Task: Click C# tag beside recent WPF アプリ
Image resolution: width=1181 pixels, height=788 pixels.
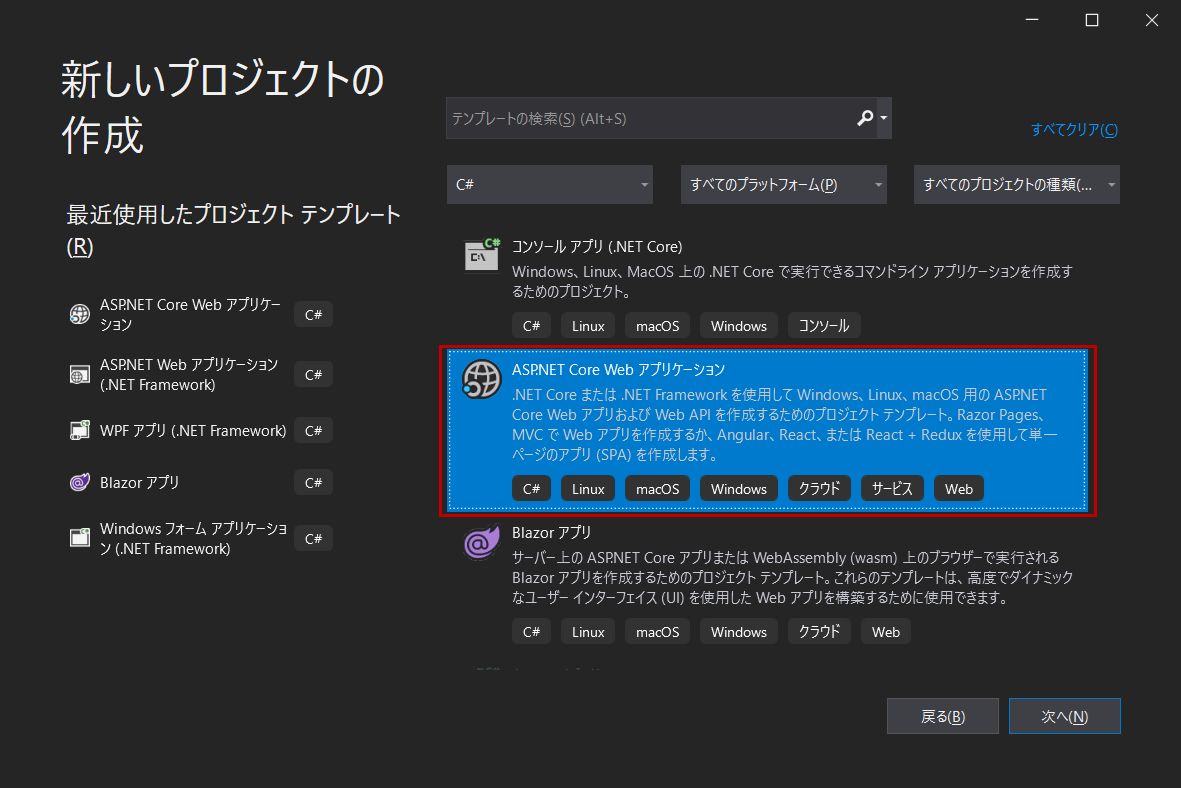Action: coord(313,430)
